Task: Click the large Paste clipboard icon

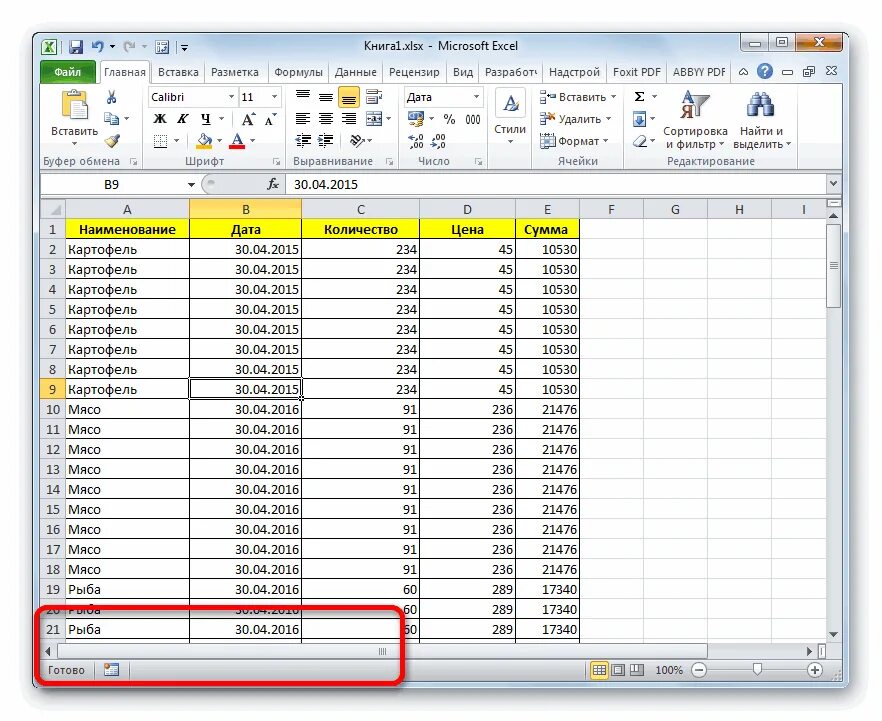Action: point(74,105)
